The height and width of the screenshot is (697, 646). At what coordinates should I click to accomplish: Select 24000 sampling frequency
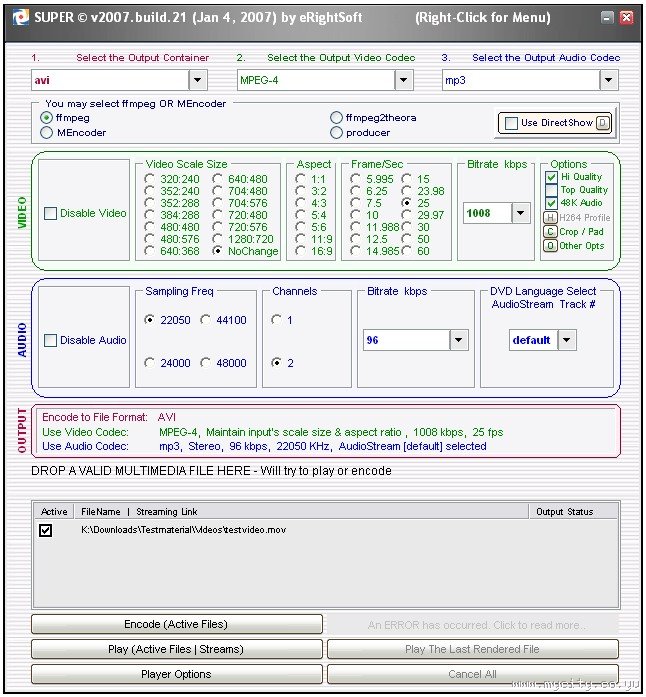tap(149, 363)
